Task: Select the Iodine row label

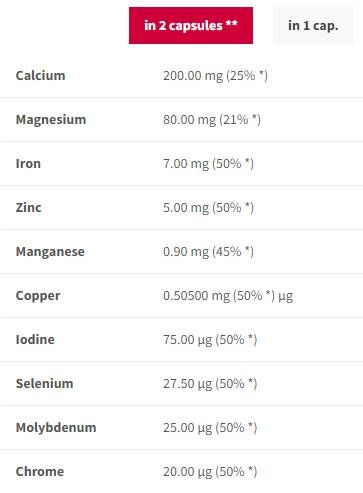Action: pyautogui.click(x=35, y=340)
